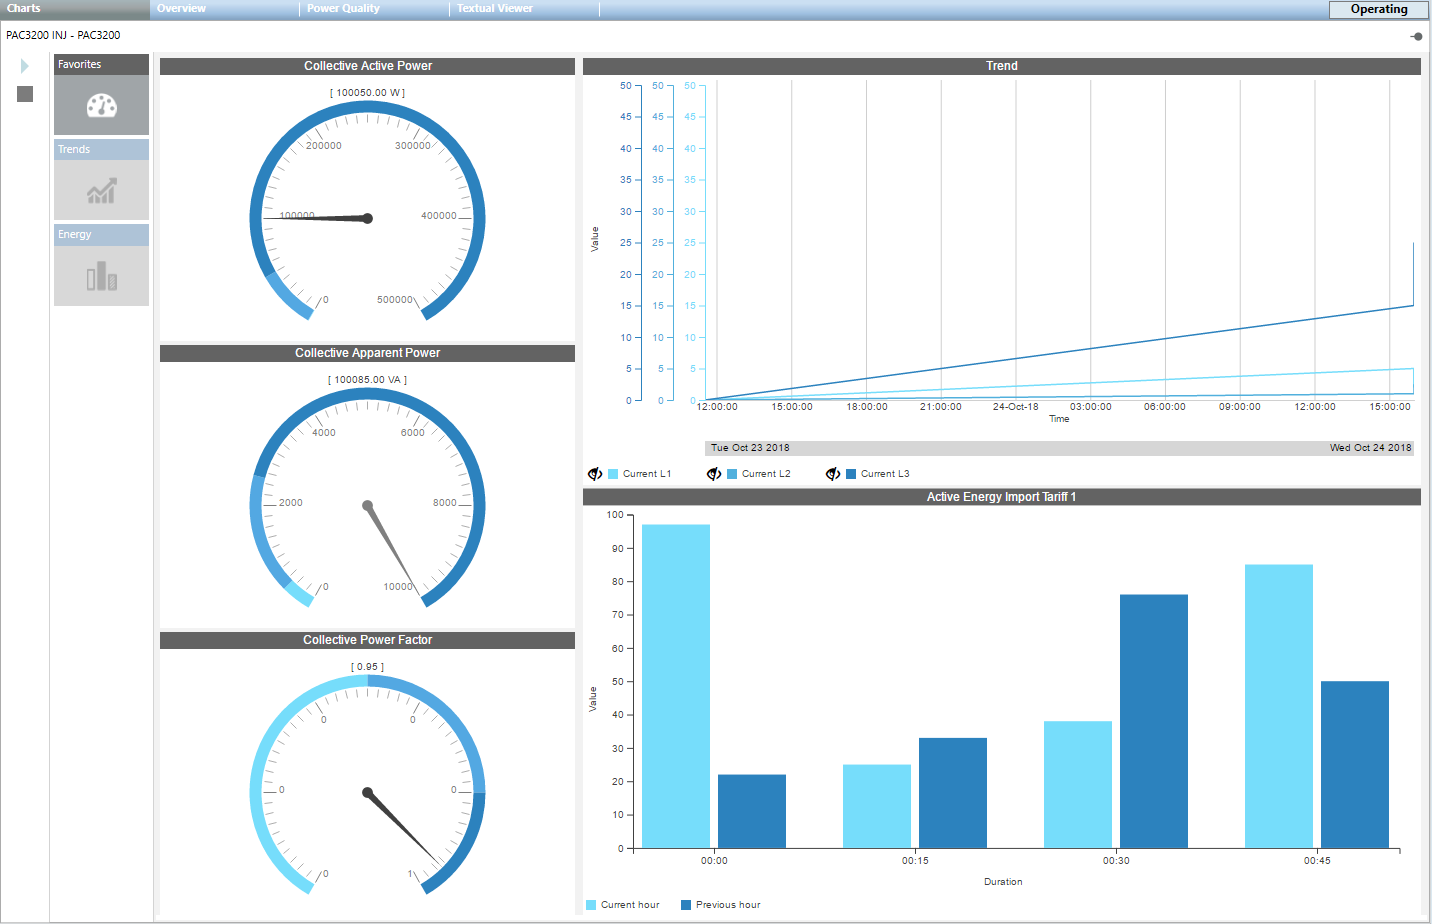This screenshot has height=924, width=1432.
Task: Click the Current hour legend marker
Action: pos(591,905)
